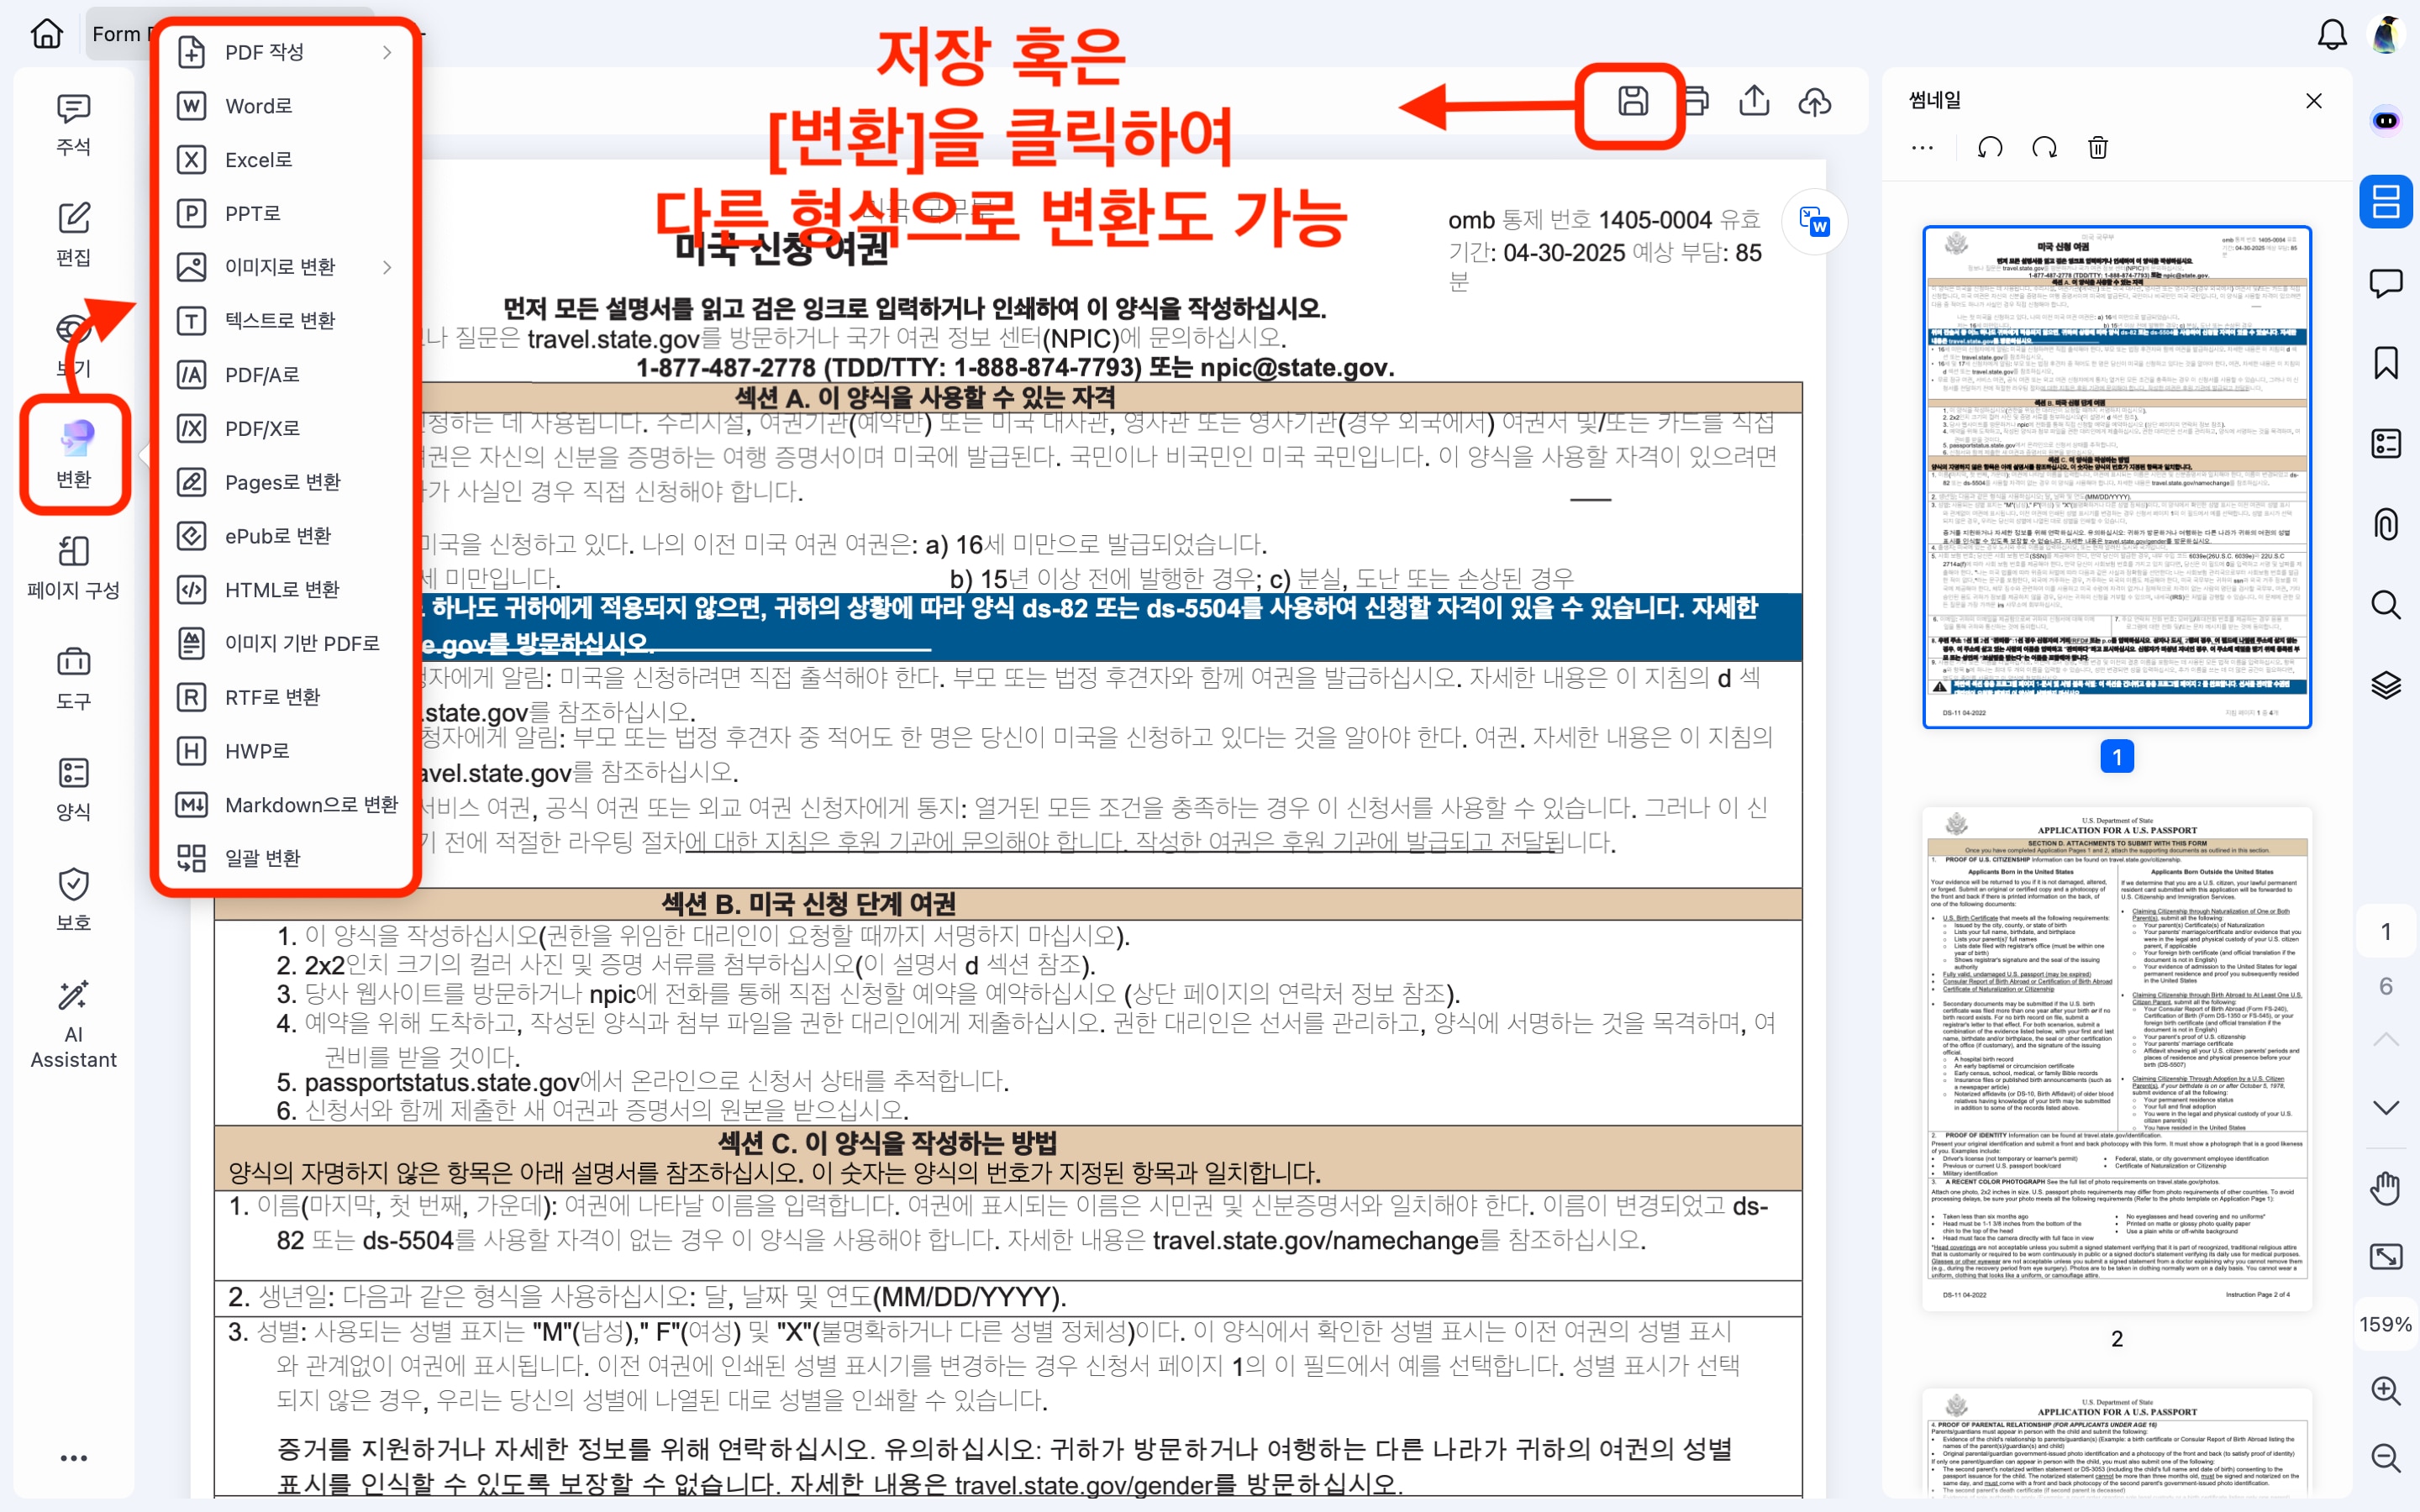
Task: Choose Excel로 conversion
Action: [285, 160]
